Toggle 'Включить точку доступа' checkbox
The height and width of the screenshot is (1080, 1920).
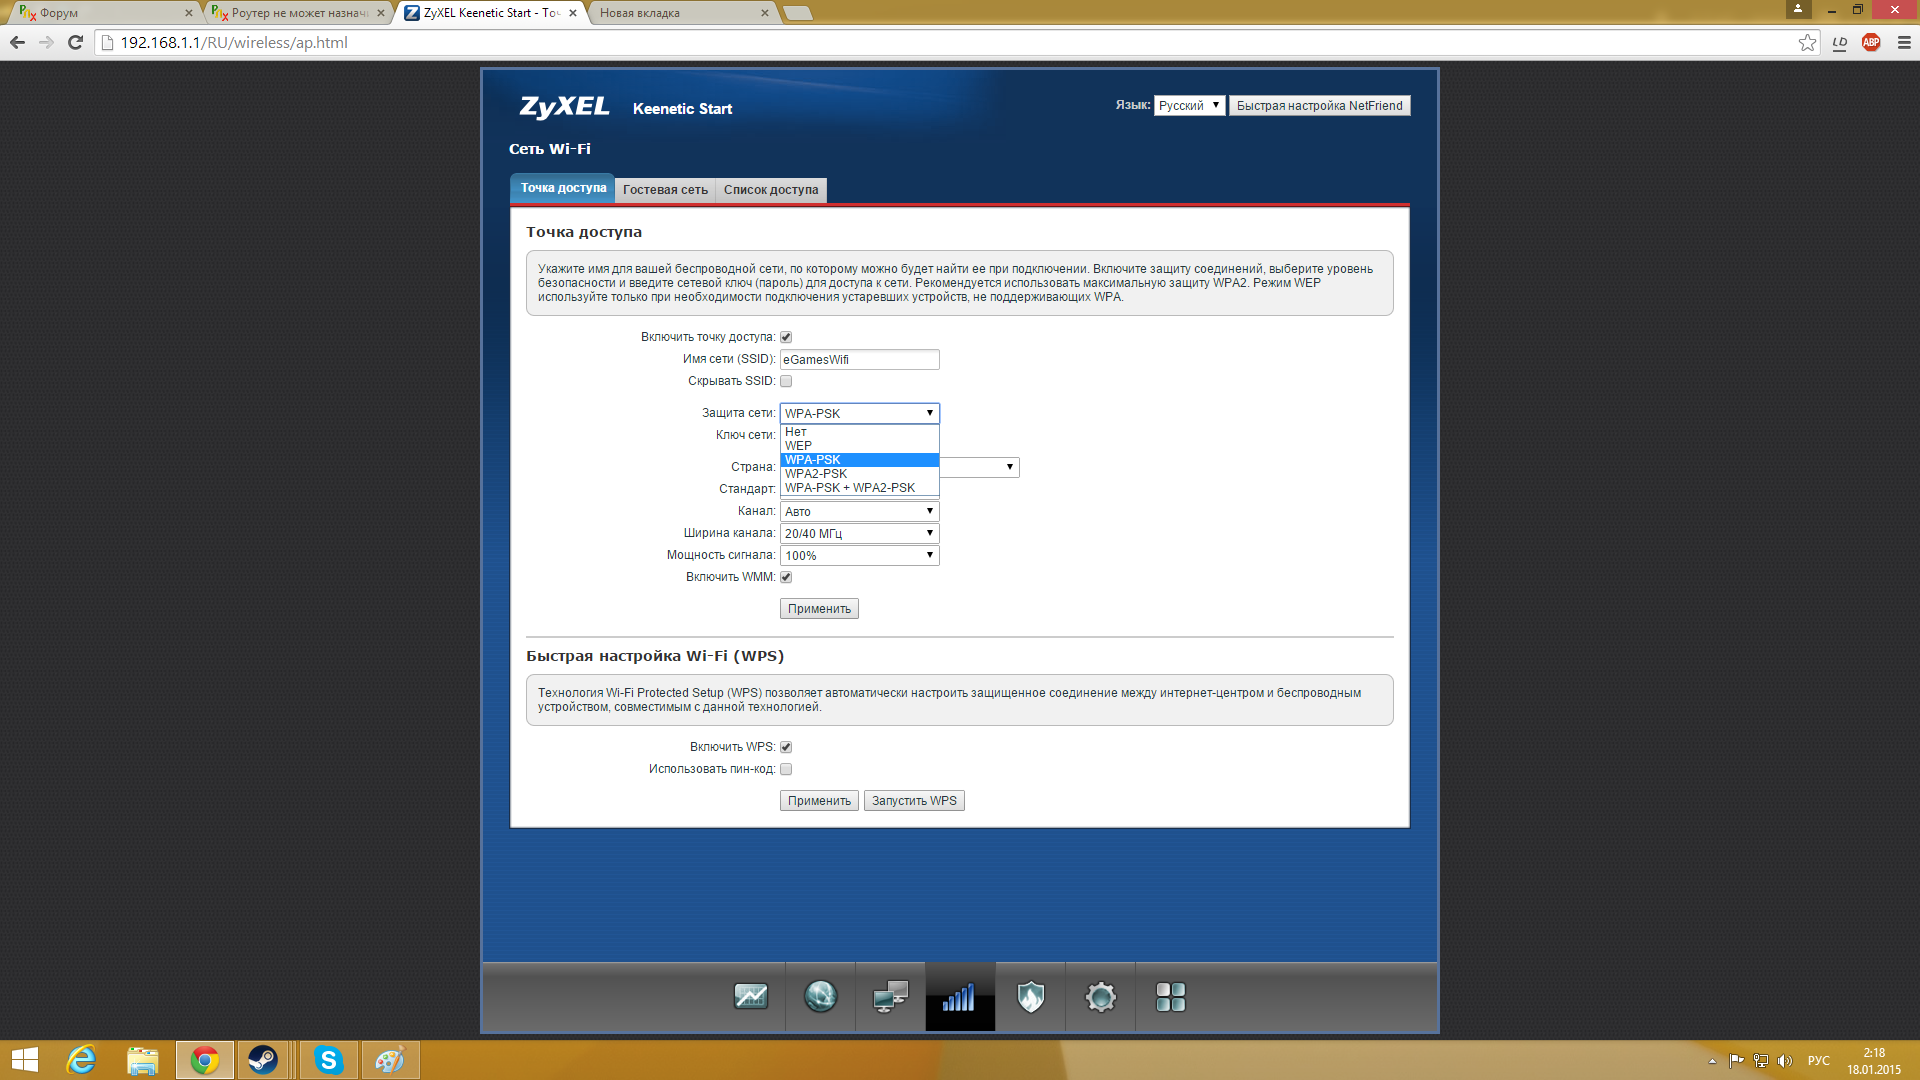tap(786, 337)
